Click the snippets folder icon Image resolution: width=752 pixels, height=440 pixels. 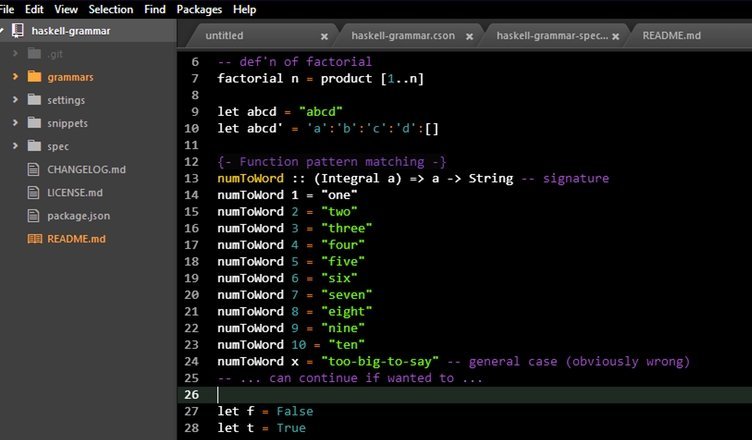pos(33,123)
